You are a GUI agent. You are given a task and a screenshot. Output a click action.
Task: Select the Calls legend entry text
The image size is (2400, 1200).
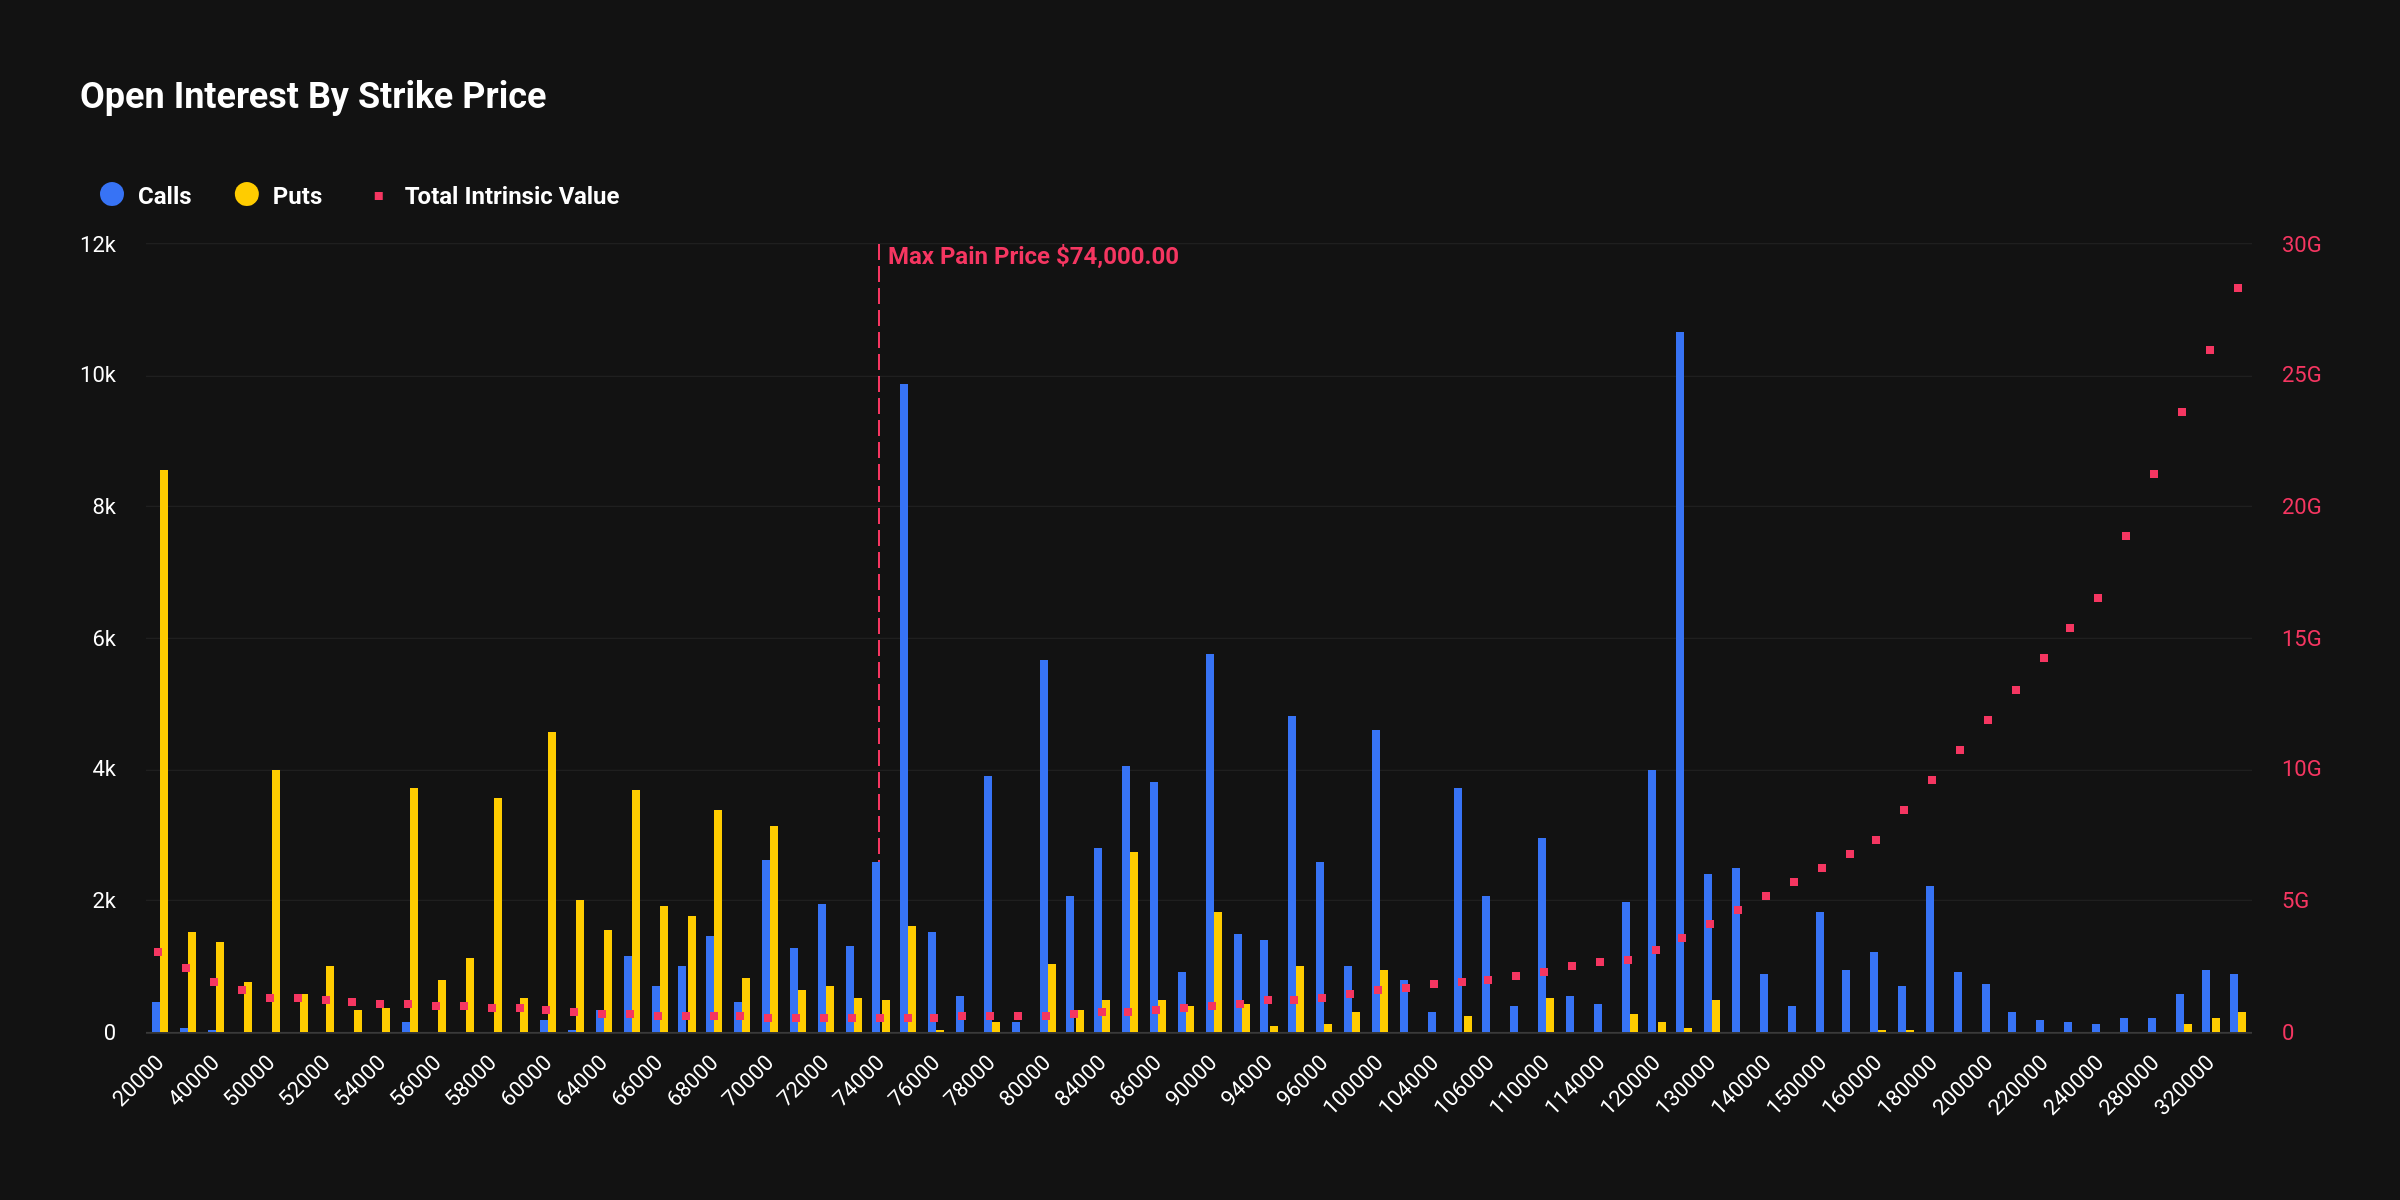tap(165, 195)
